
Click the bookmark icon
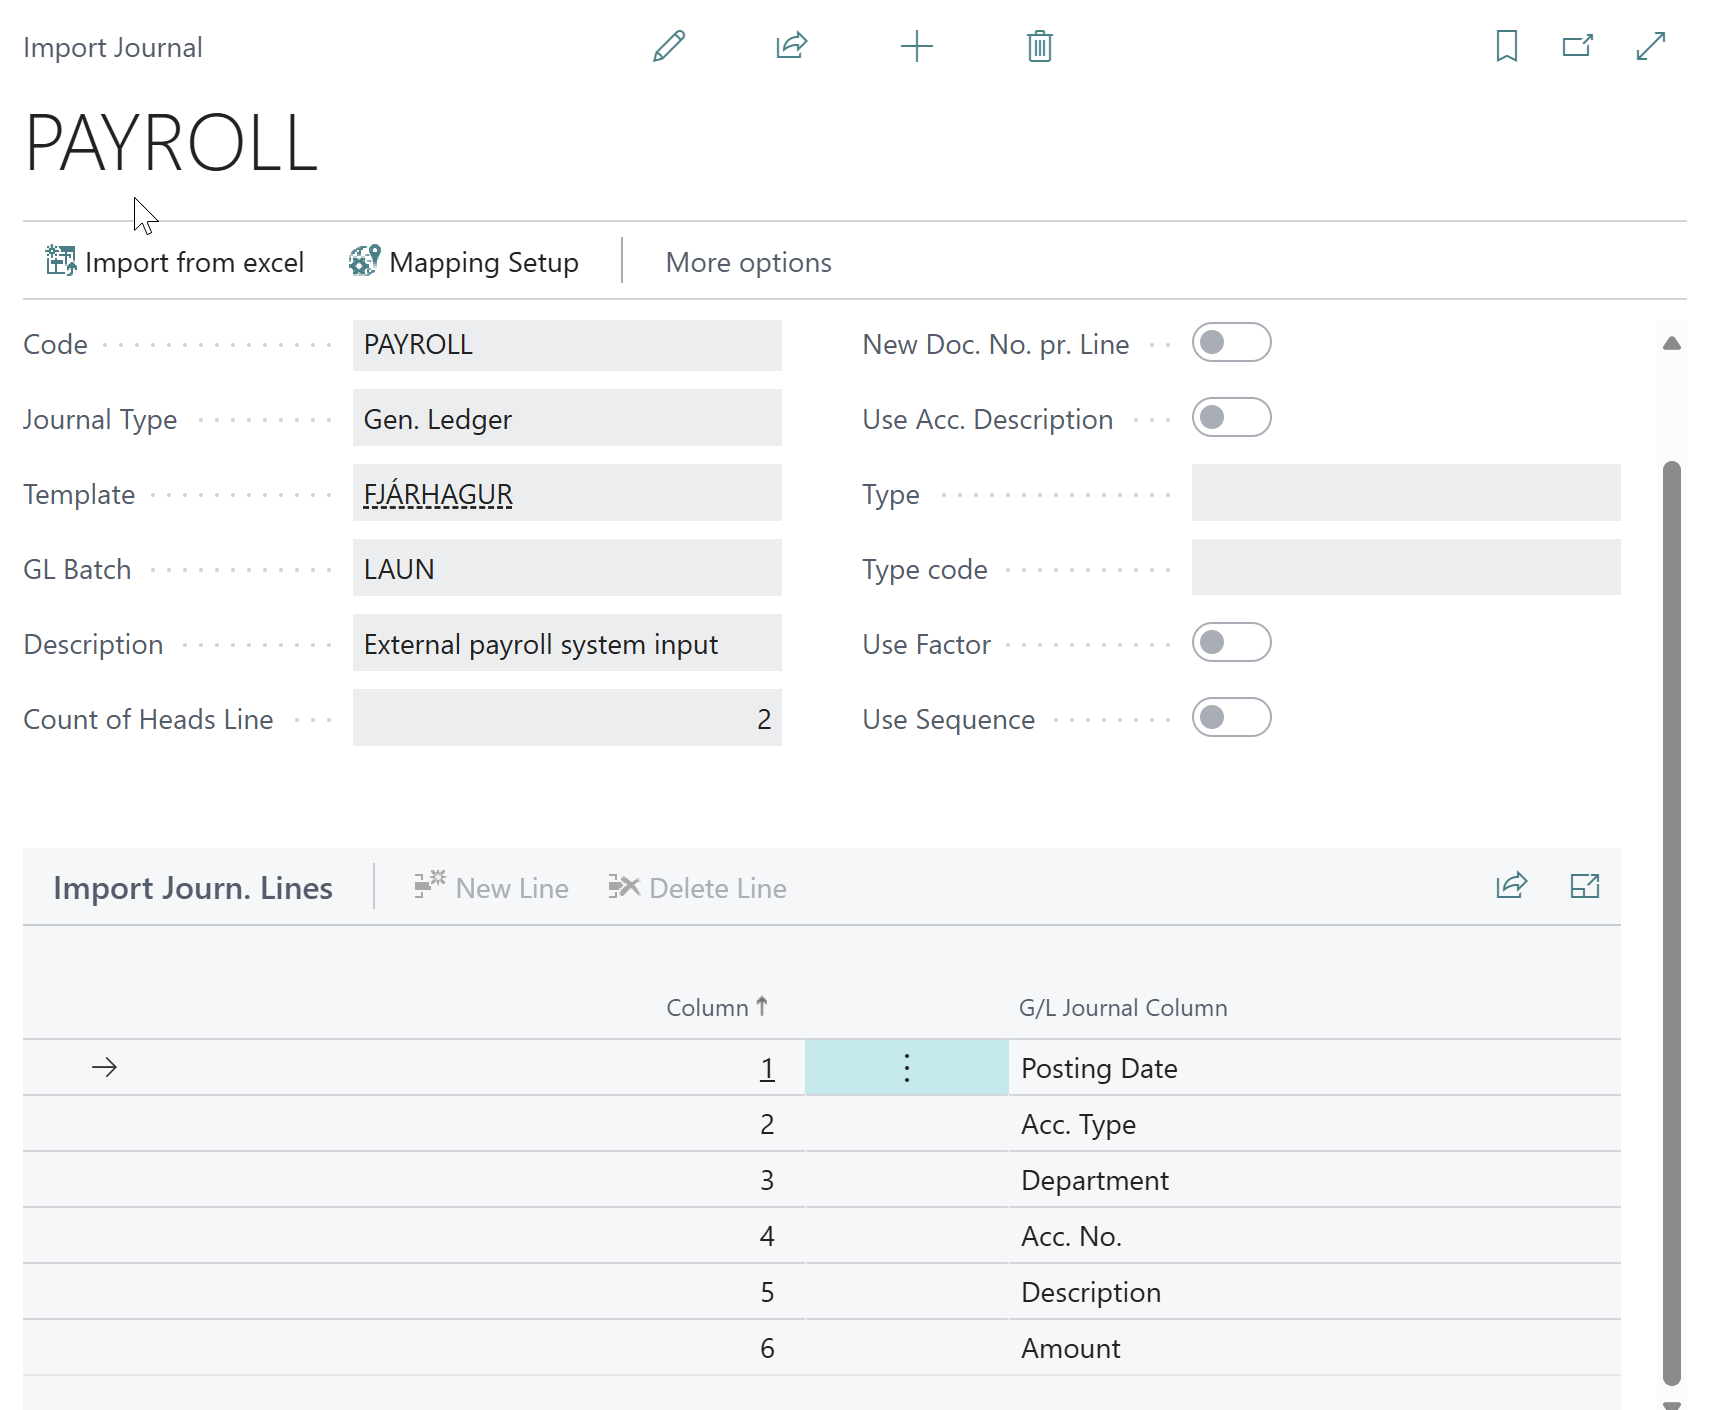tap(1506, 46)
